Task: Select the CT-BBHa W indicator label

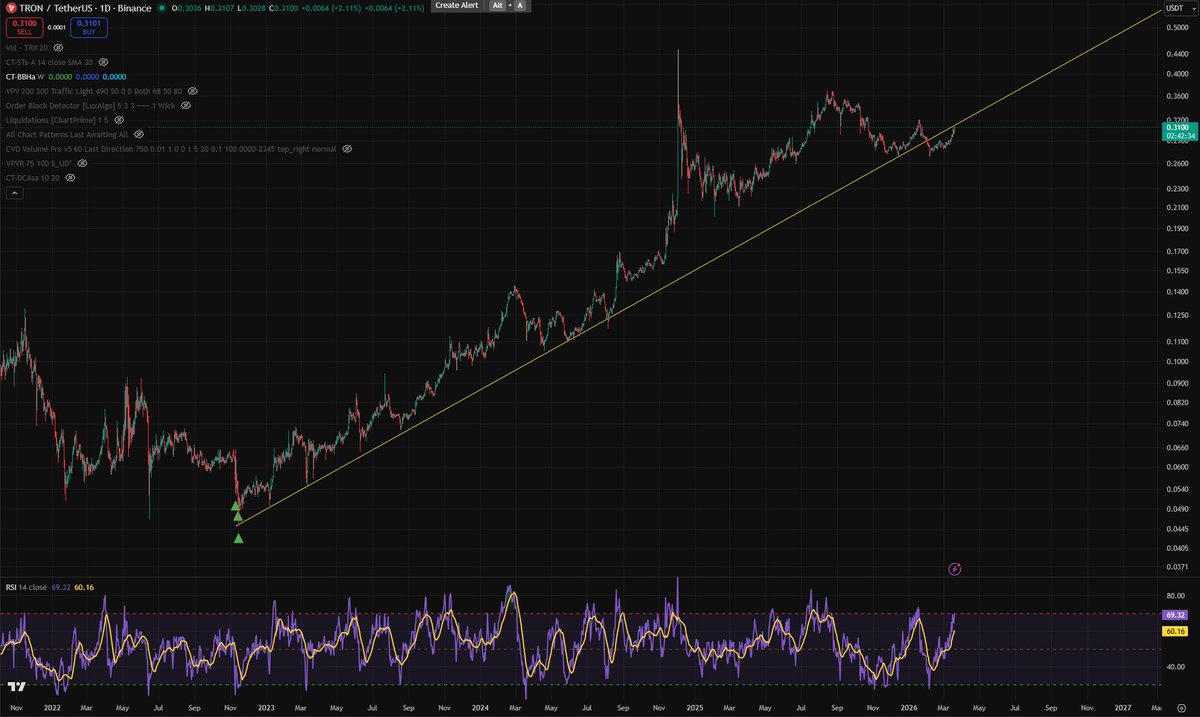Action: coord(24,76)
